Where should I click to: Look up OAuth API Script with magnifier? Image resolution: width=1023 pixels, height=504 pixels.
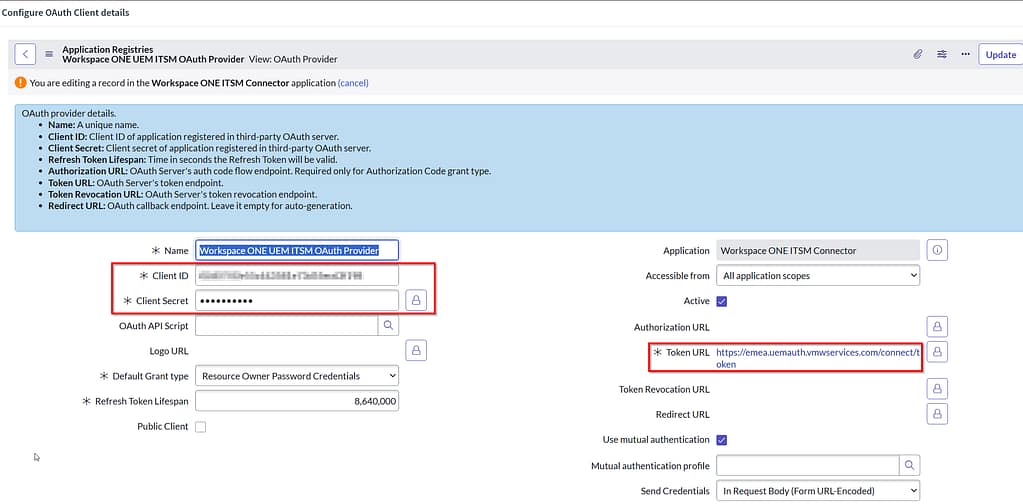[x=388, y=325]
